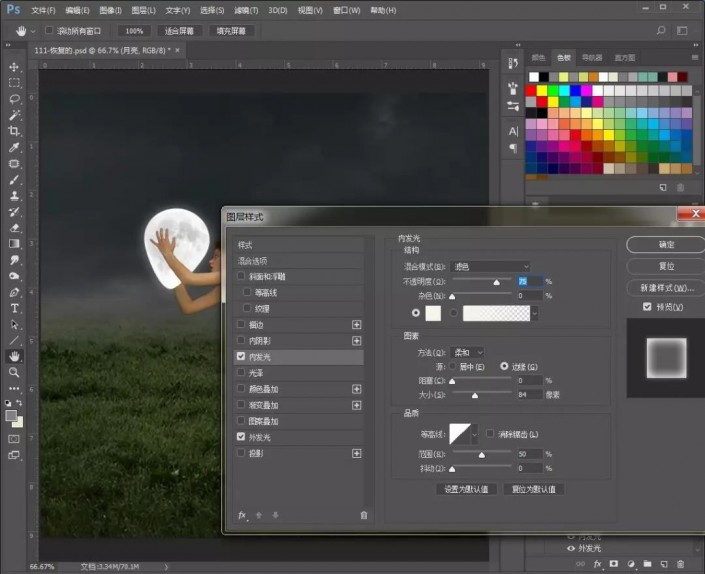Click the Reset button in Layer Style
This screenshot has height=574, width=705.
pos(666,266)
